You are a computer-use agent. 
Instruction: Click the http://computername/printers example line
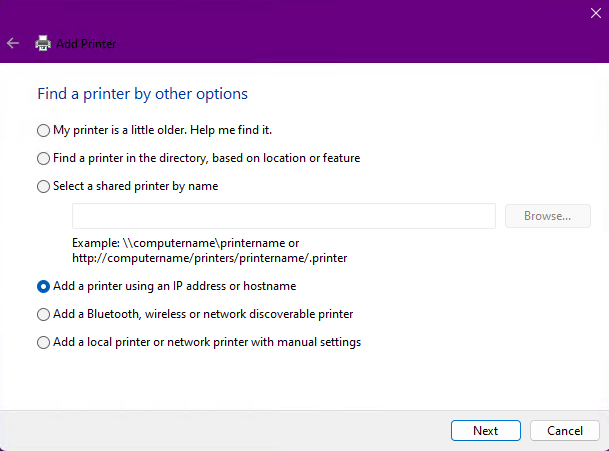[209, 258]
